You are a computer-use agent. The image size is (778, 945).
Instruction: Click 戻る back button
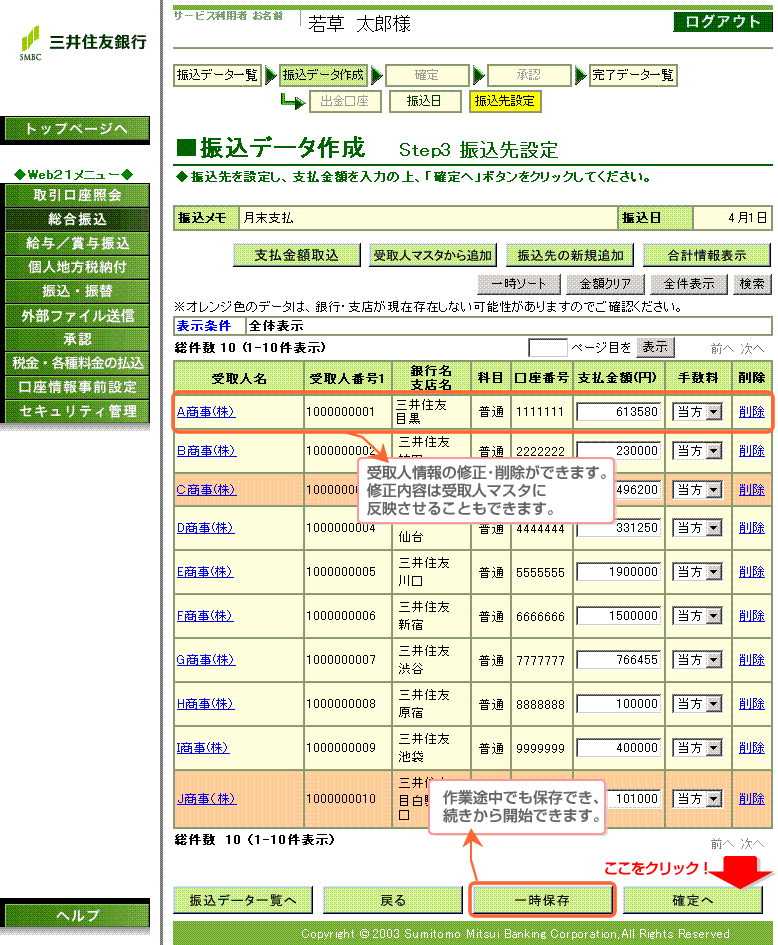click(x=393, y=900)
